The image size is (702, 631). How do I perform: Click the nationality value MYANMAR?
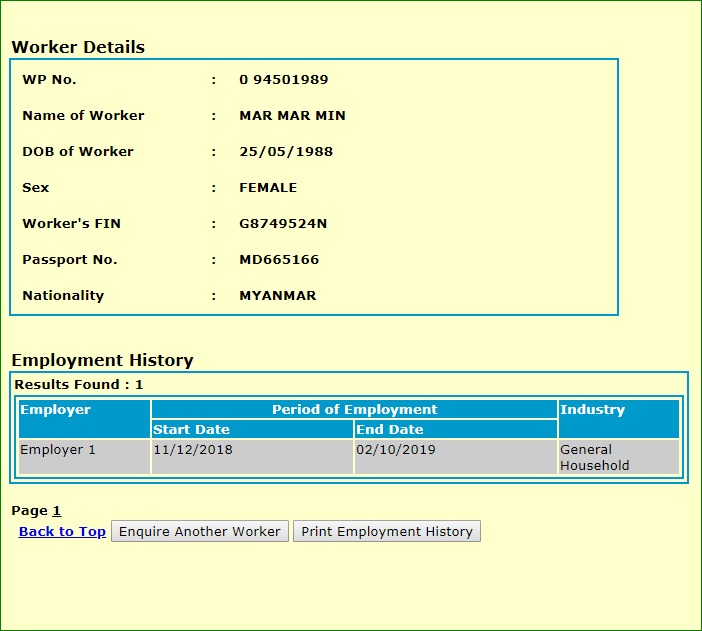(277, 296)
